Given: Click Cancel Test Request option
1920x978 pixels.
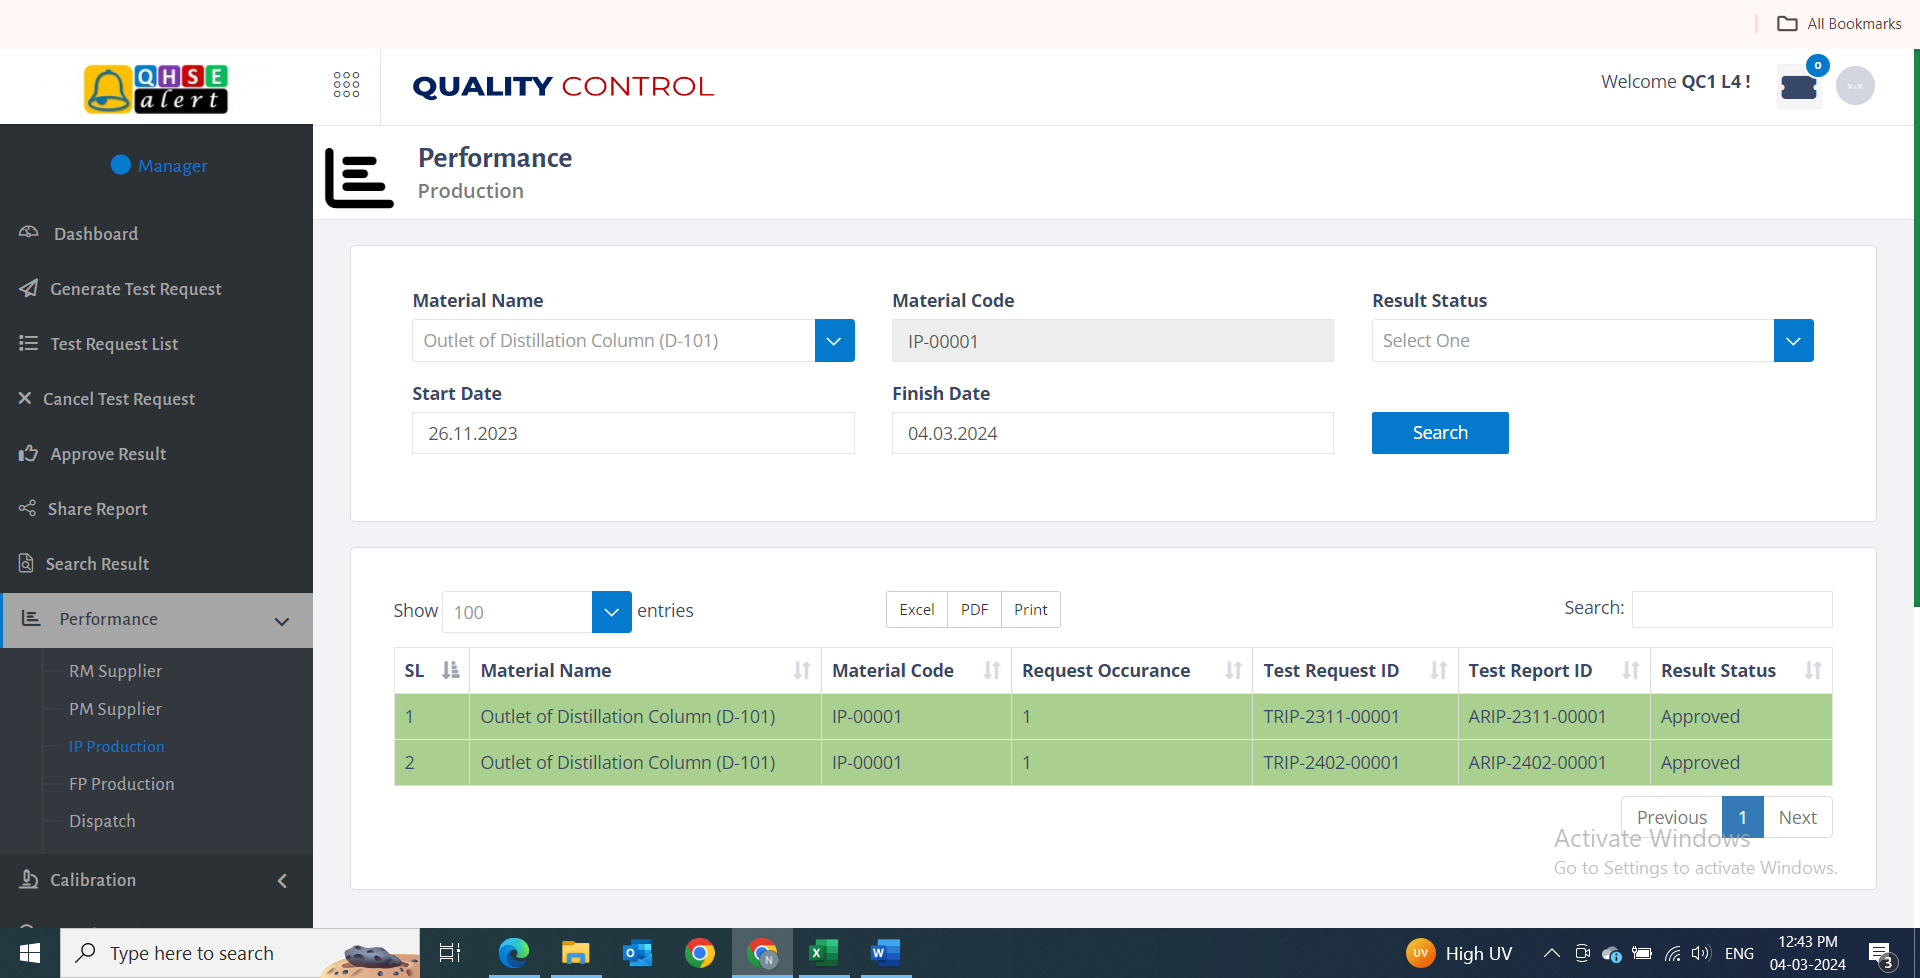Looking at the screenshot, I should (120, 398).
